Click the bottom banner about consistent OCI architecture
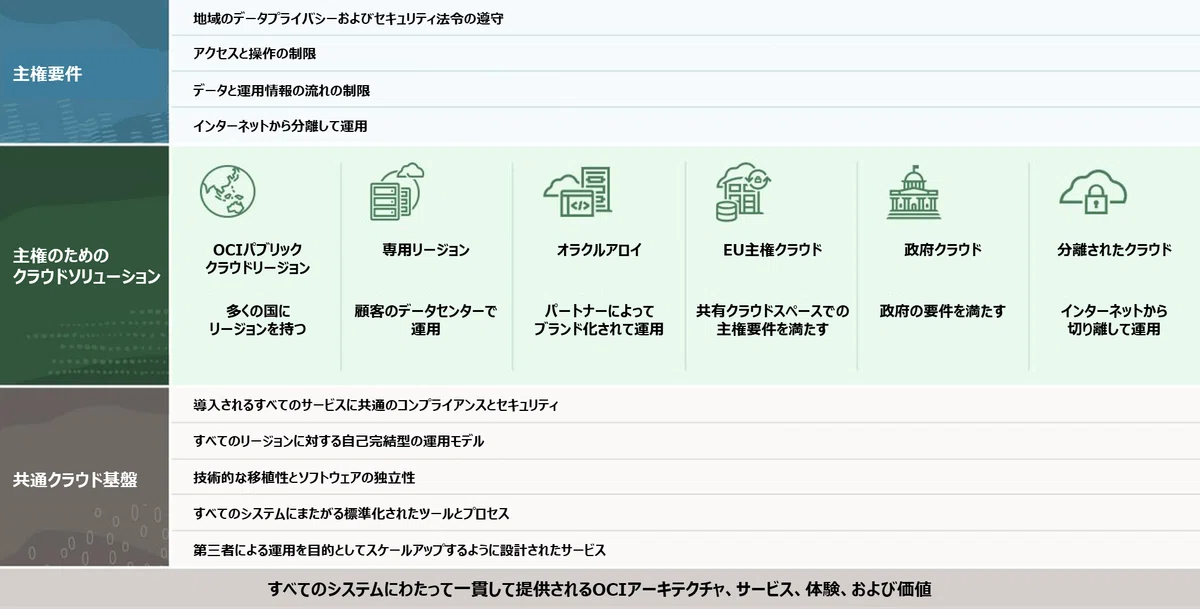 (600, 589)
